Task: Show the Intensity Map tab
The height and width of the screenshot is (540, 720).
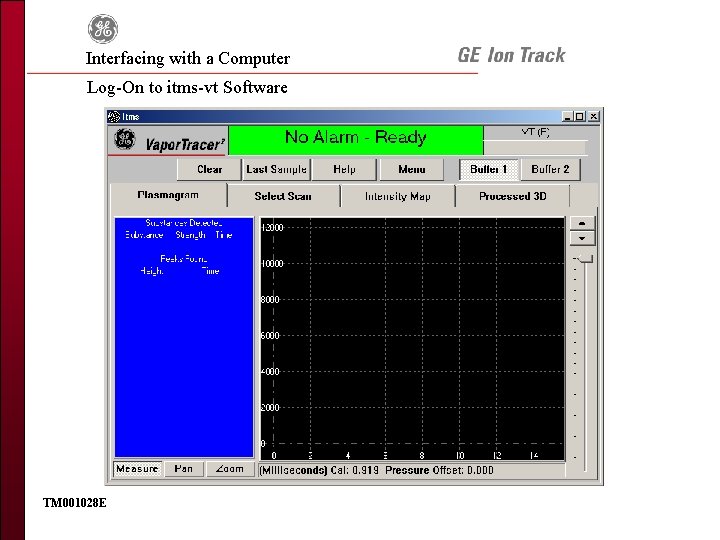Action: [x=398, y=197]
